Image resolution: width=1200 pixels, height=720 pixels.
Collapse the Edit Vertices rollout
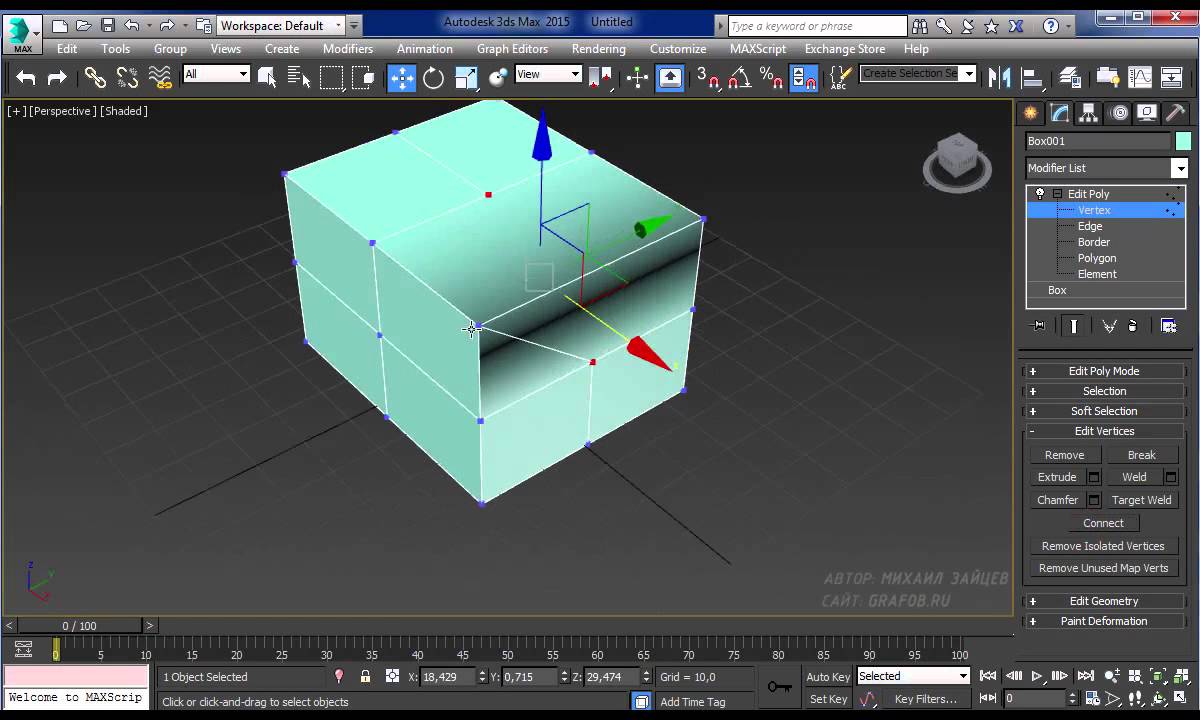(1104, 431)
